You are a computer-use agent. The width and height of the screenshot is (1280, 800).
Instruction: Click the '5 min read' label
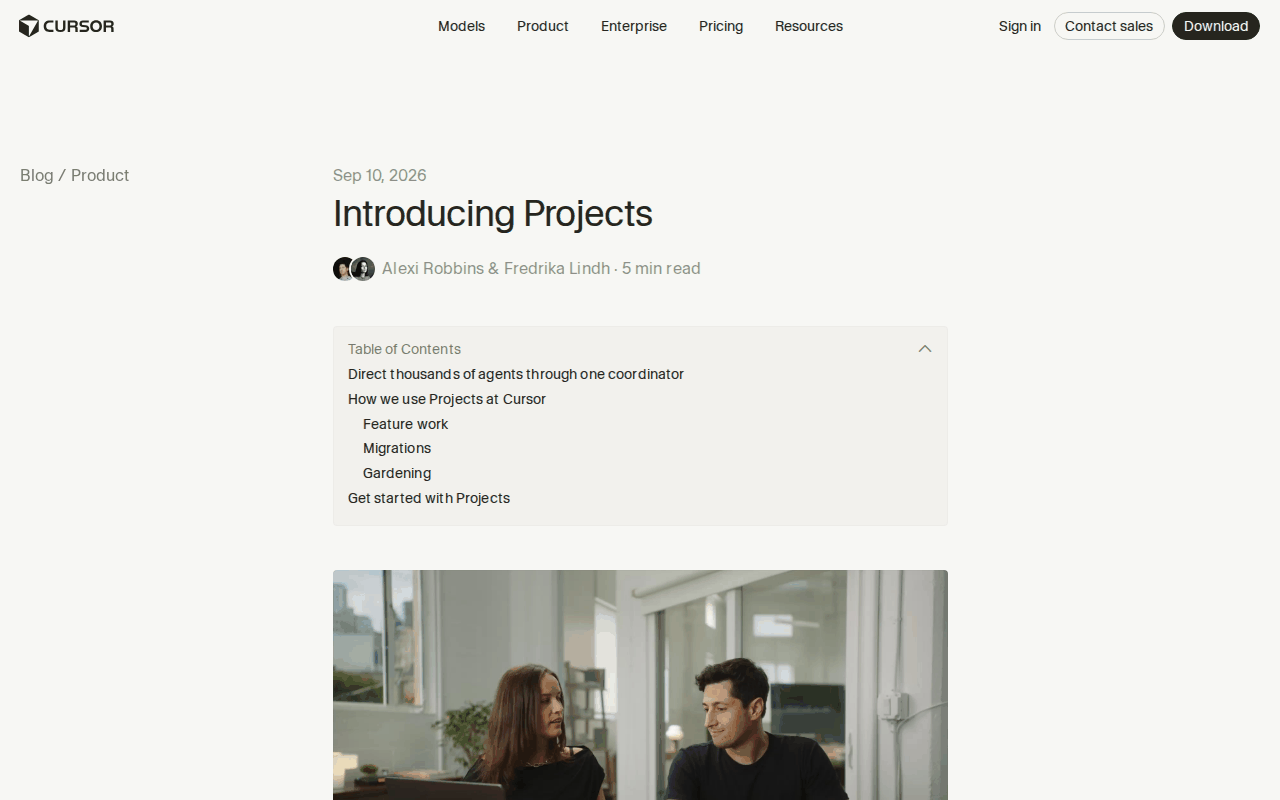[661, 268]
